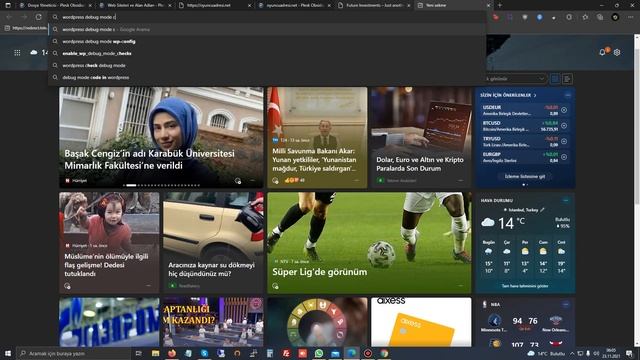Open the app launcher grid icon
This screenshot has height=360, width=640.
[x=17, y=53]
